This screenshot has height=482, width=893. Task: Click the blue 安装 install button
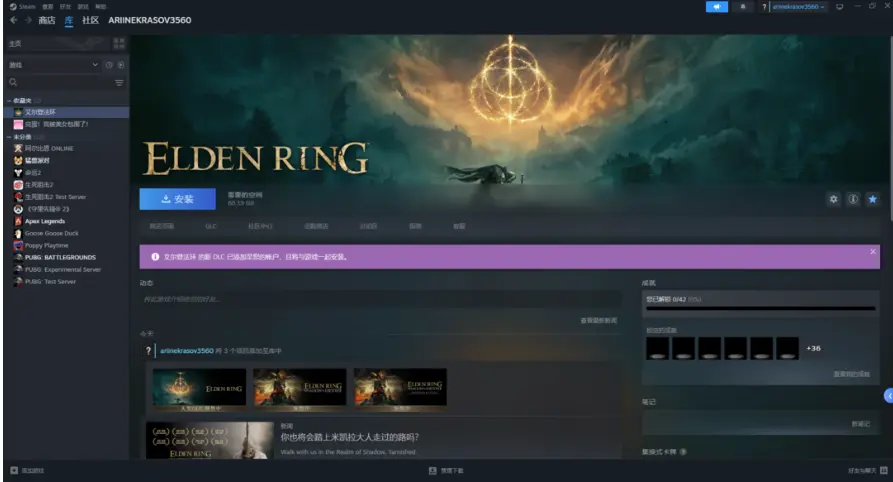pos(178,199)
